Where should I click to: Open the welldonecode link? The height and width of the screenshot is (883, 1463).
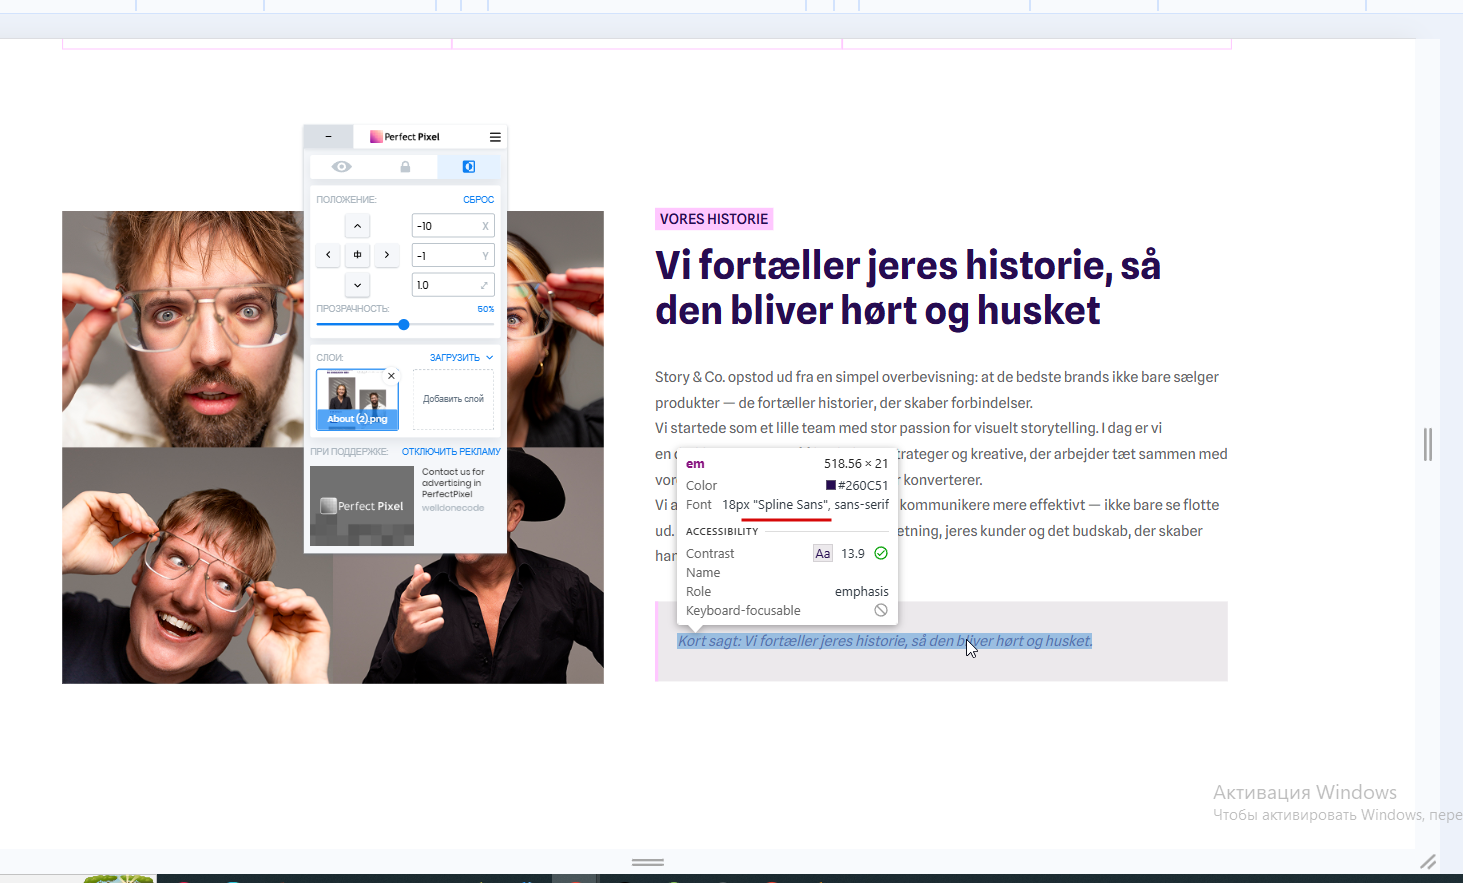453,508
